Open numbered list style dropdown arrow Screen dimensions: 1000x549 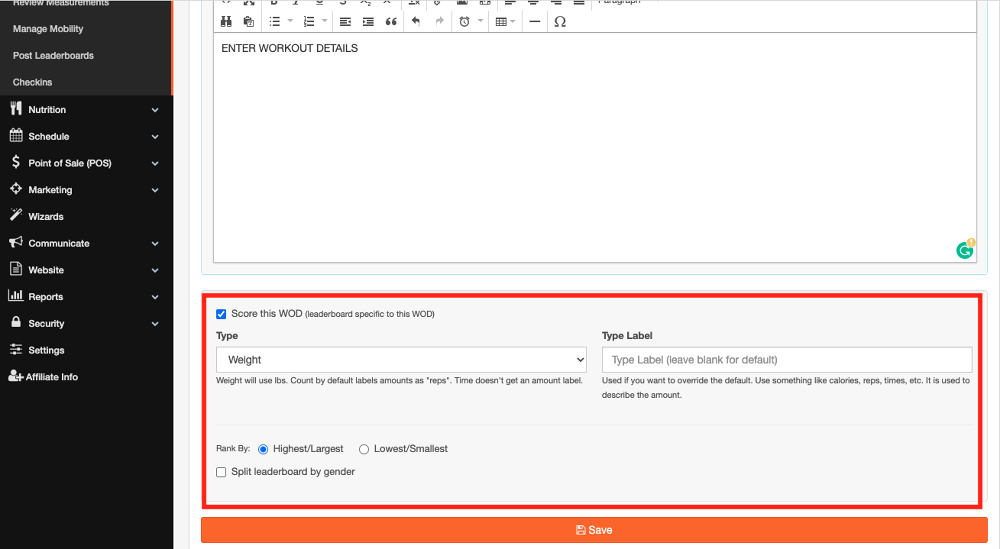click(325, 21)
